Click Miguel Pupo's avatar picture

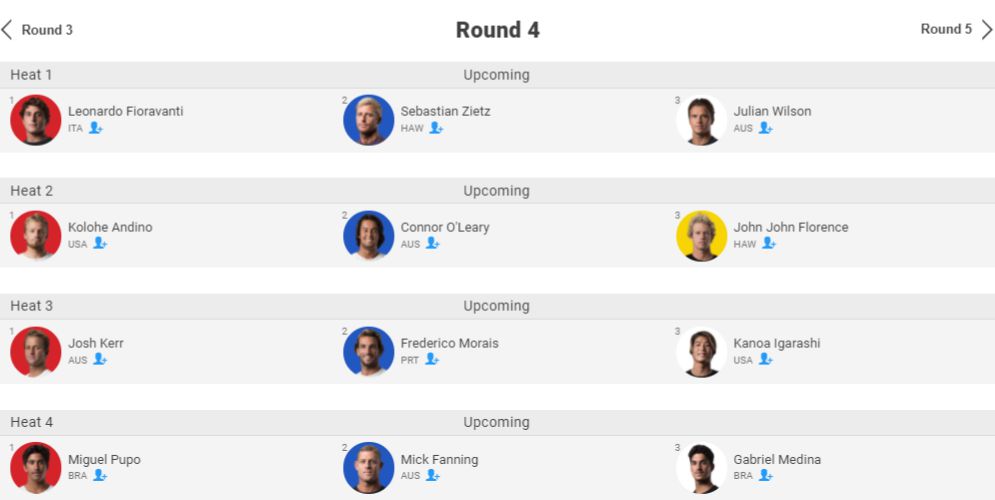point(36,467)
